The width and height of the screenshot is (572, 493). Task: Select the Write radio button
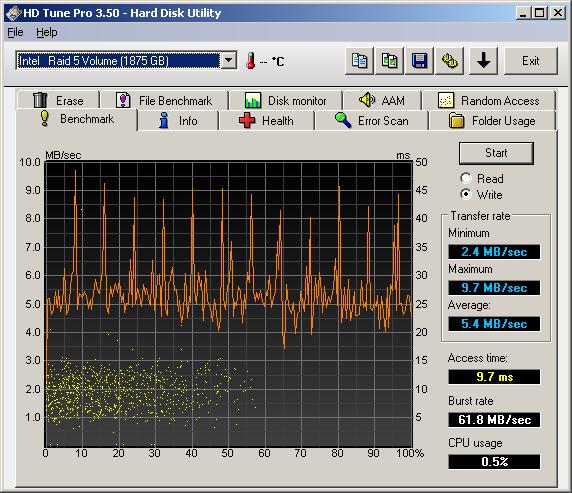tap(466, 194)
